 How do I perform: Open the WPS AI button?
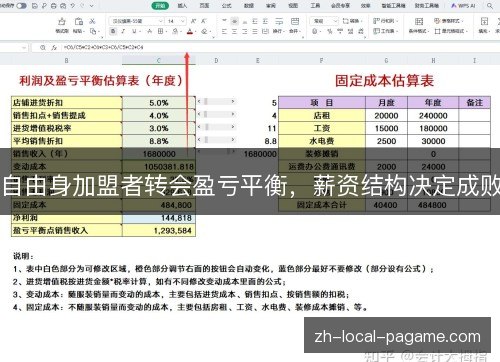pos(463,6)
